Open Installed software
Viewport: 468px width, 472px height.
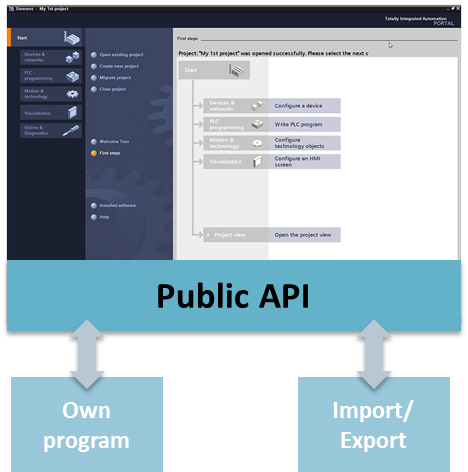tap(118, 206)
